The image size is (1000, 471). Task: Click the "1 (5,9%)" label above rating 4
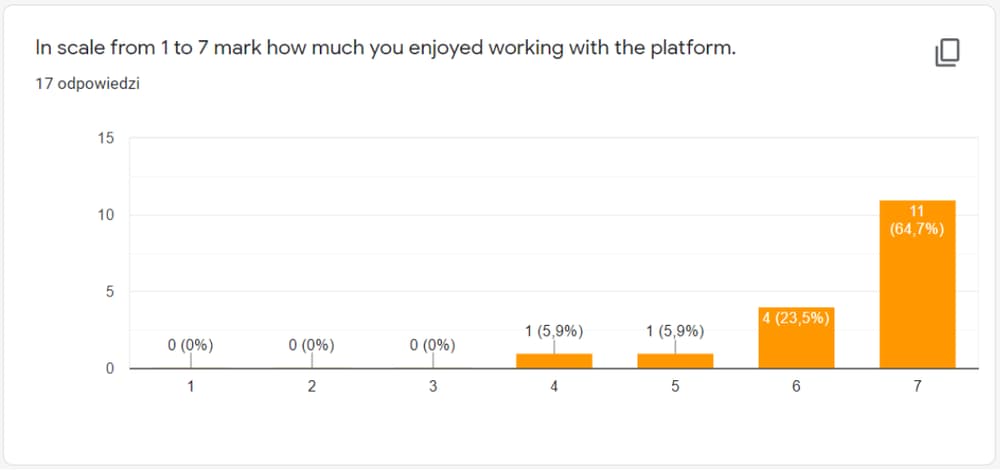554,331
